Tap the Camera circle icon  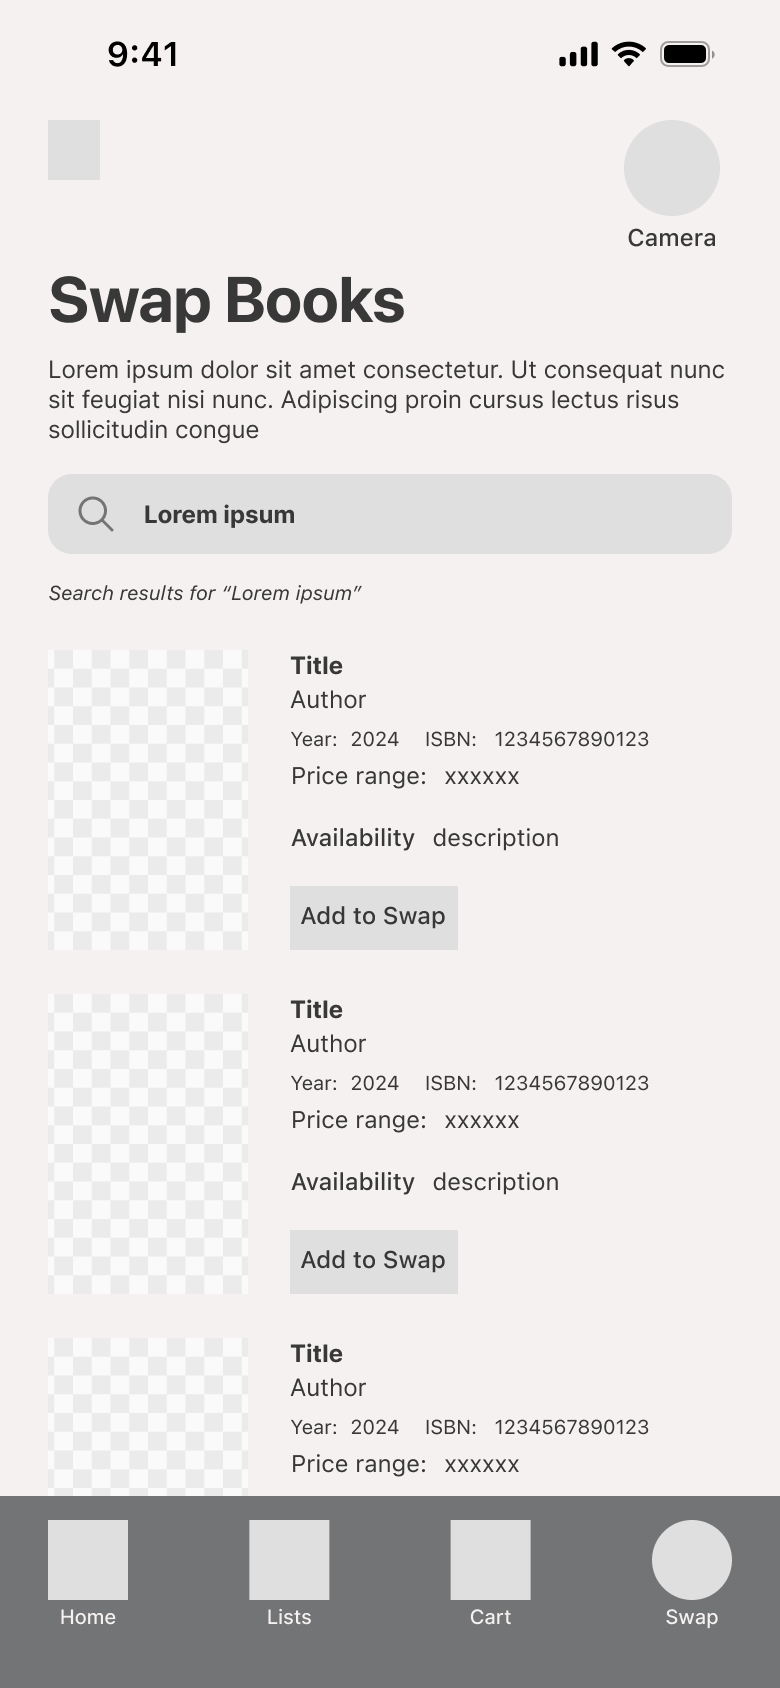(x=671, y=168)
